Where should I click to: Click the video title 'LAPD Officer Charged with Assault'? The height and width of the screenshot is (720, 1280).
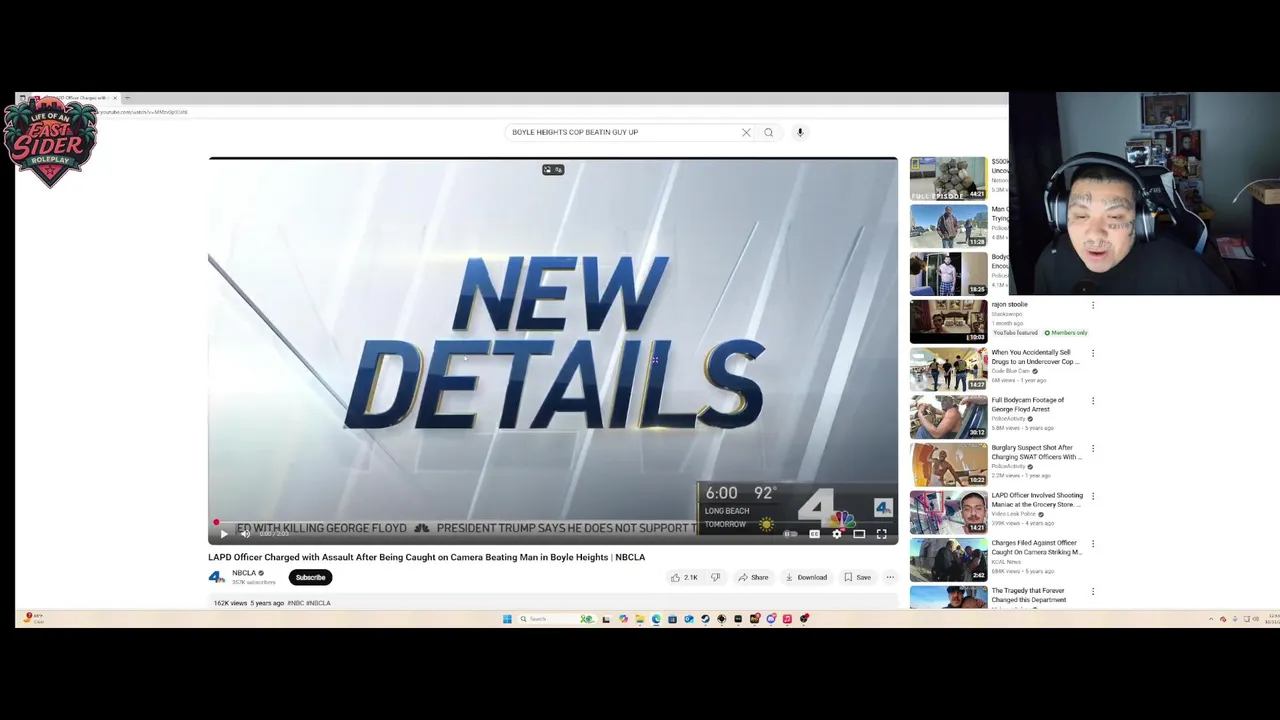(x=426, y=557)
